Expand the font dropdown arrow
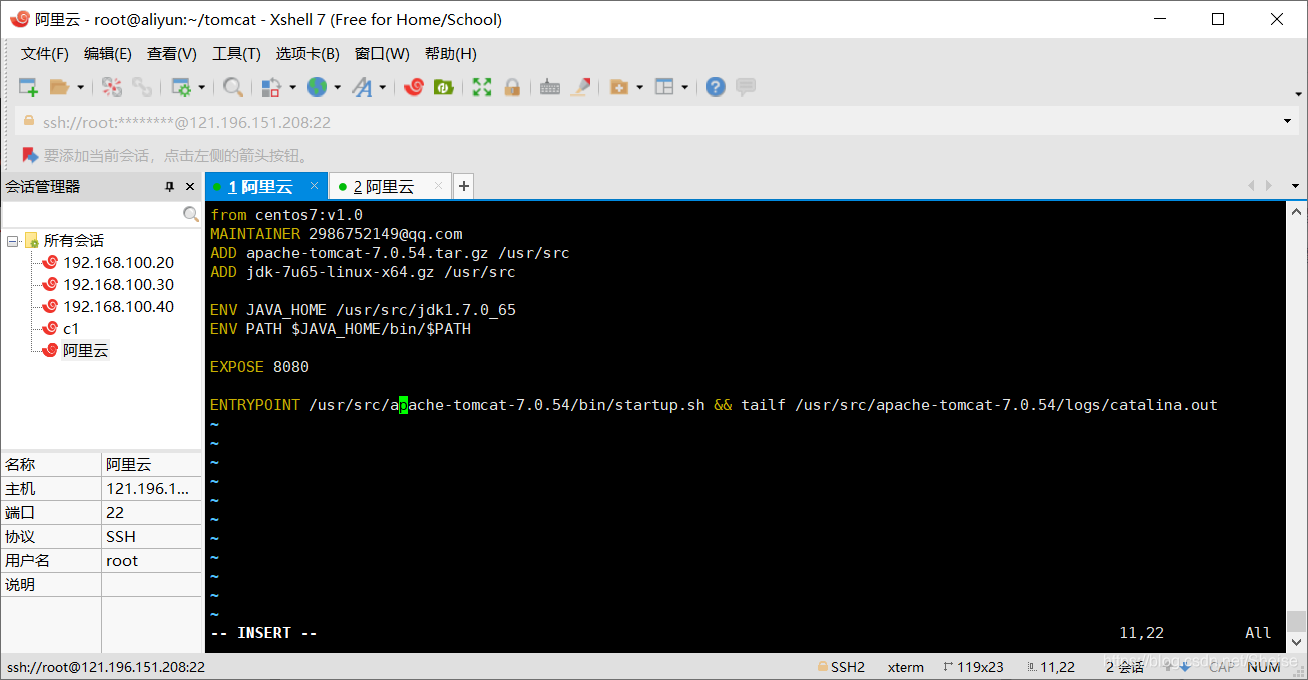The image size is (1308, 680). point(382,87)
